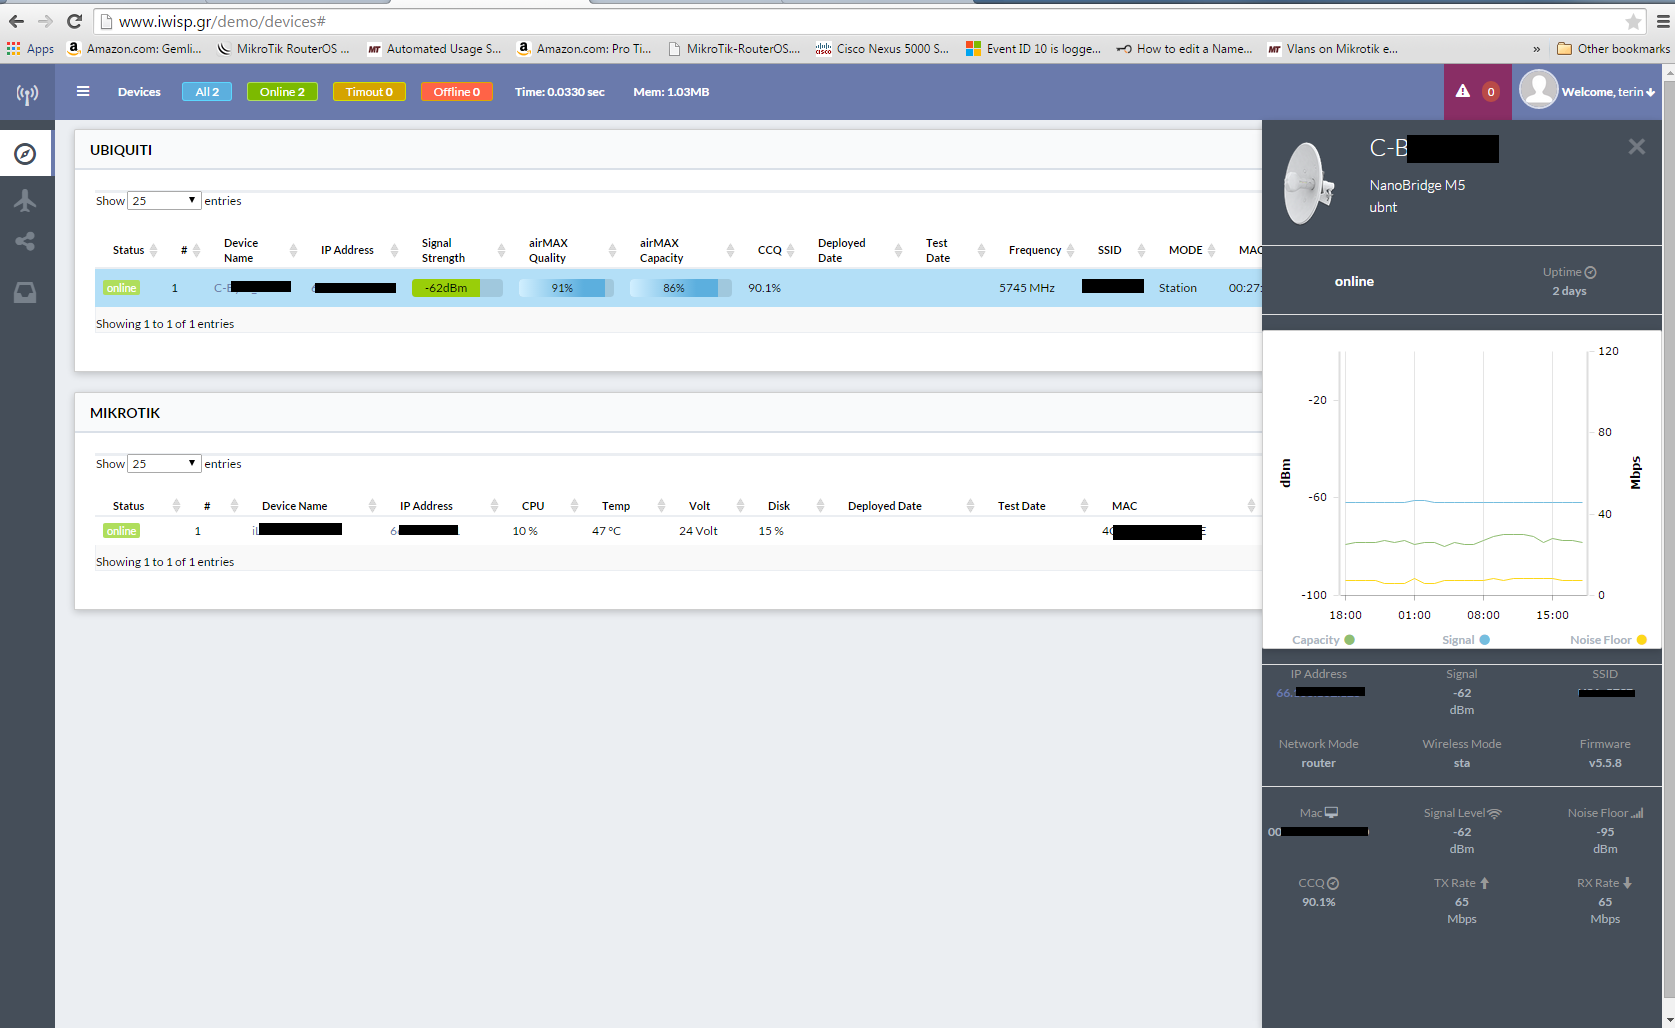
Task: Show All 2 devices
Action: (x=207, y=92)
